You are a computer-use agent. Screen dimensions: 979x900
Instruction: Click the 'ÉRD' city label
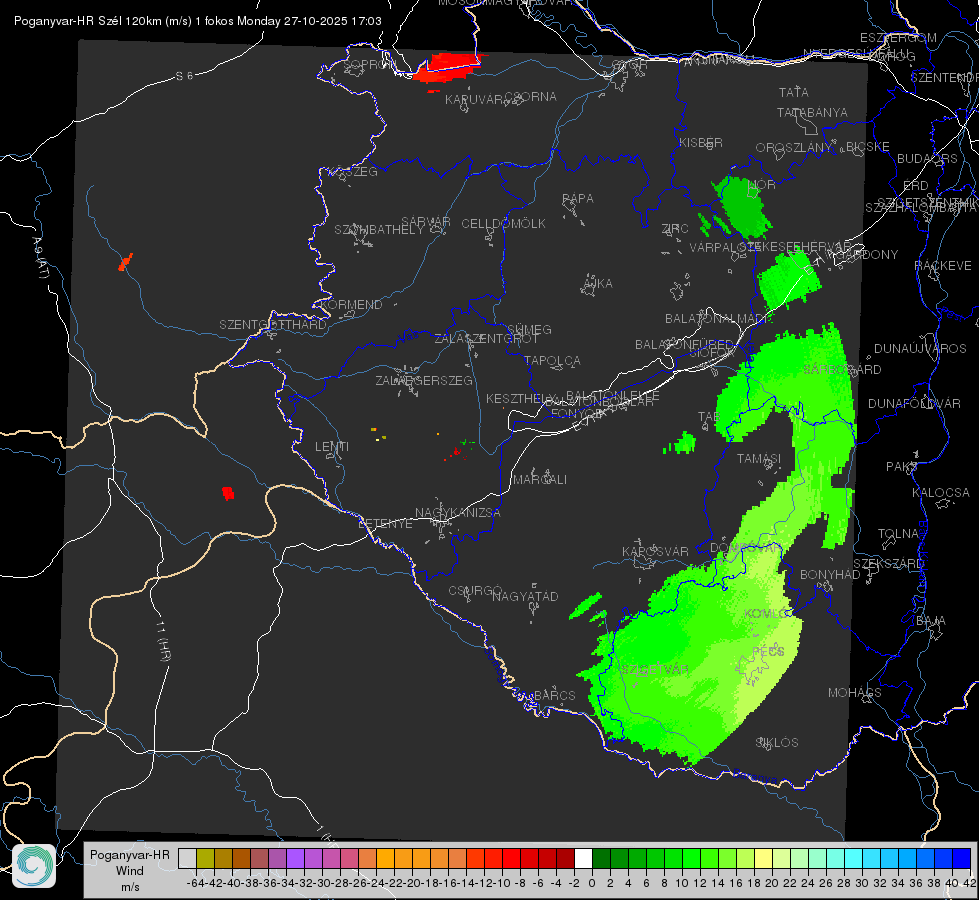pos(916,185)
